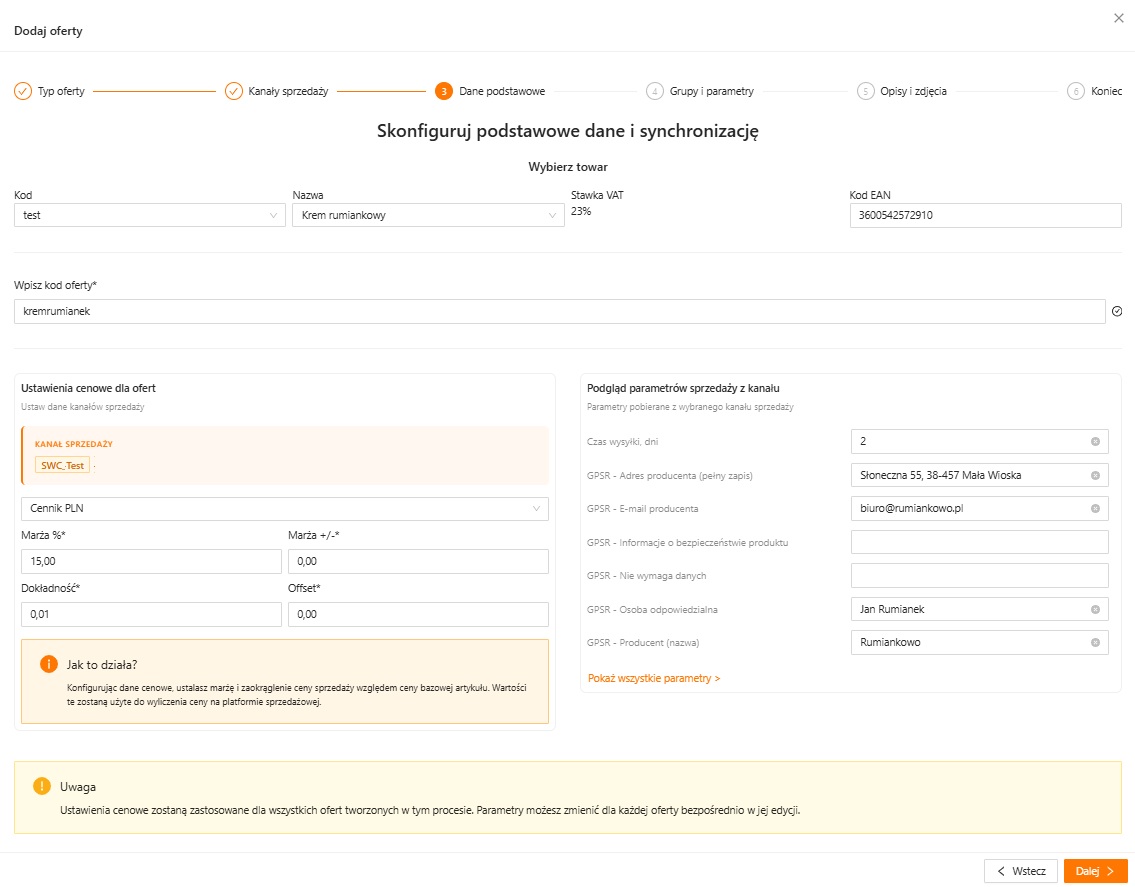Image resolution: width=1135 pixels, height=887 pixels.
Task: Clear the GPSR Producent name field
Action: pyautogui.click(x=1095, y=643)
